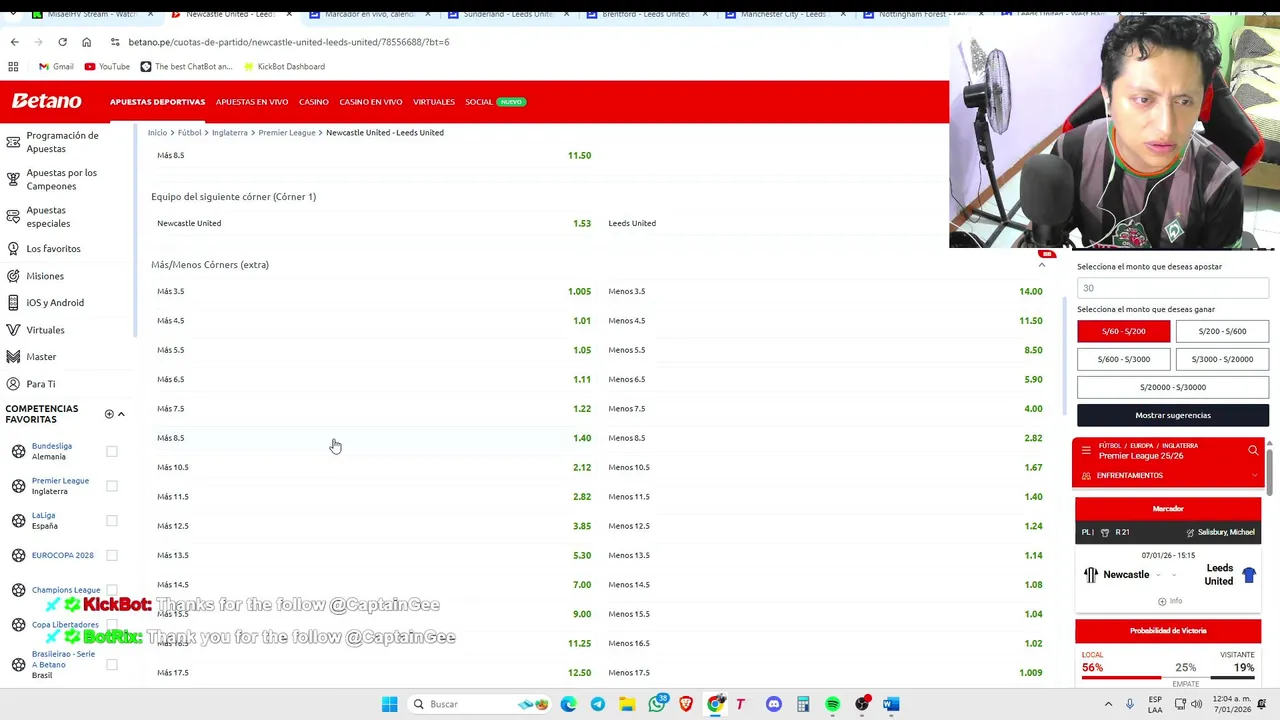Click the Inglaterra breadcrumb

pos(229,132)
